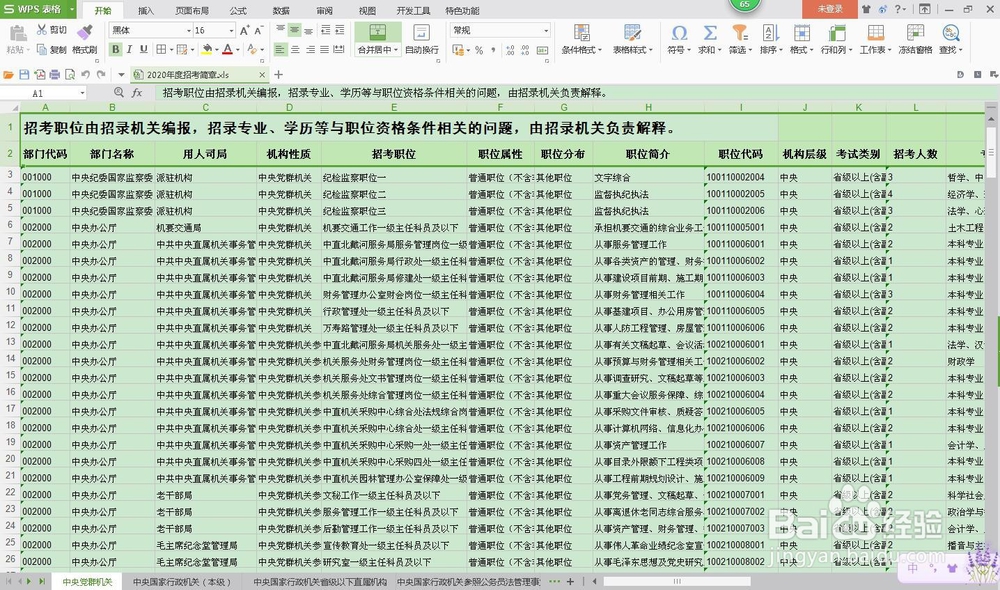Image resolution: width=1000 pixels, height=590 pixels.
Task: Click the increase indent icon
Action: [x=339, y=30]
